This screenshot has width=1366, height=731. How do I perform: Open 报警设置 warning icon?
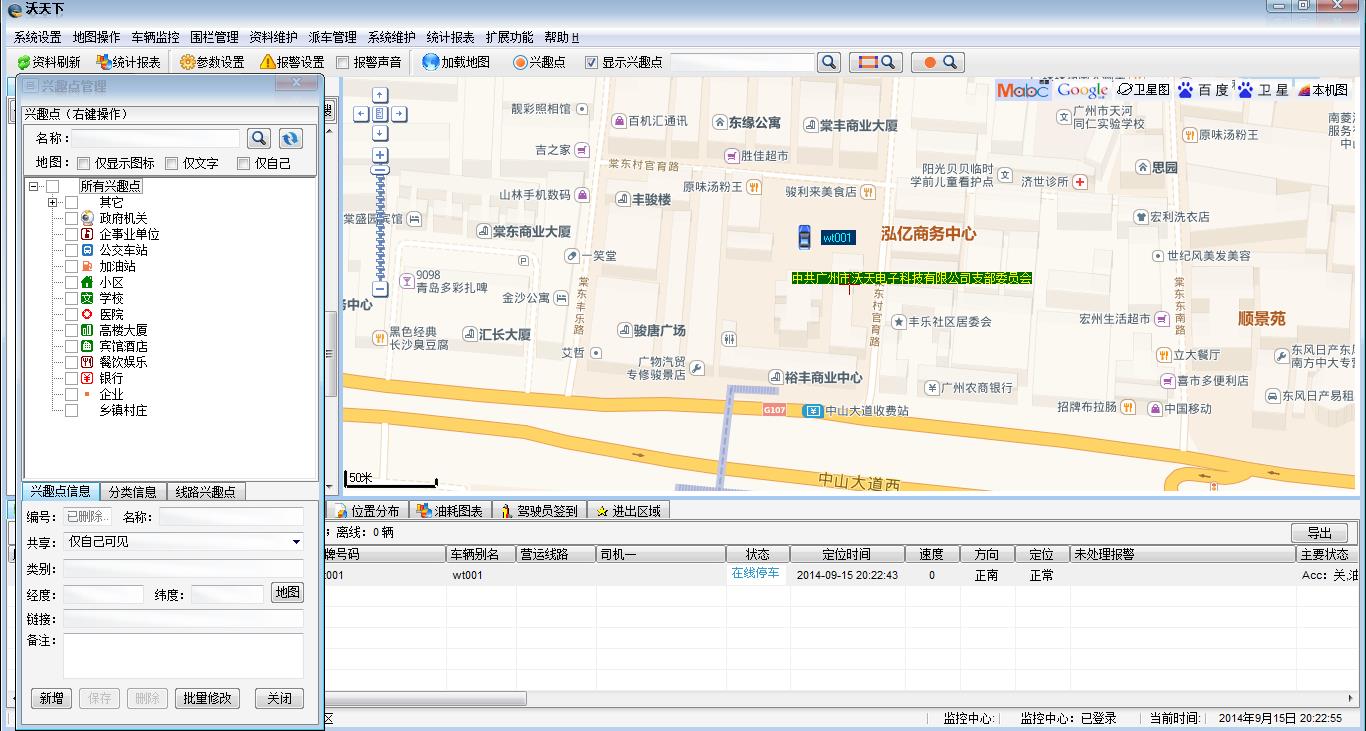[267, 62]
